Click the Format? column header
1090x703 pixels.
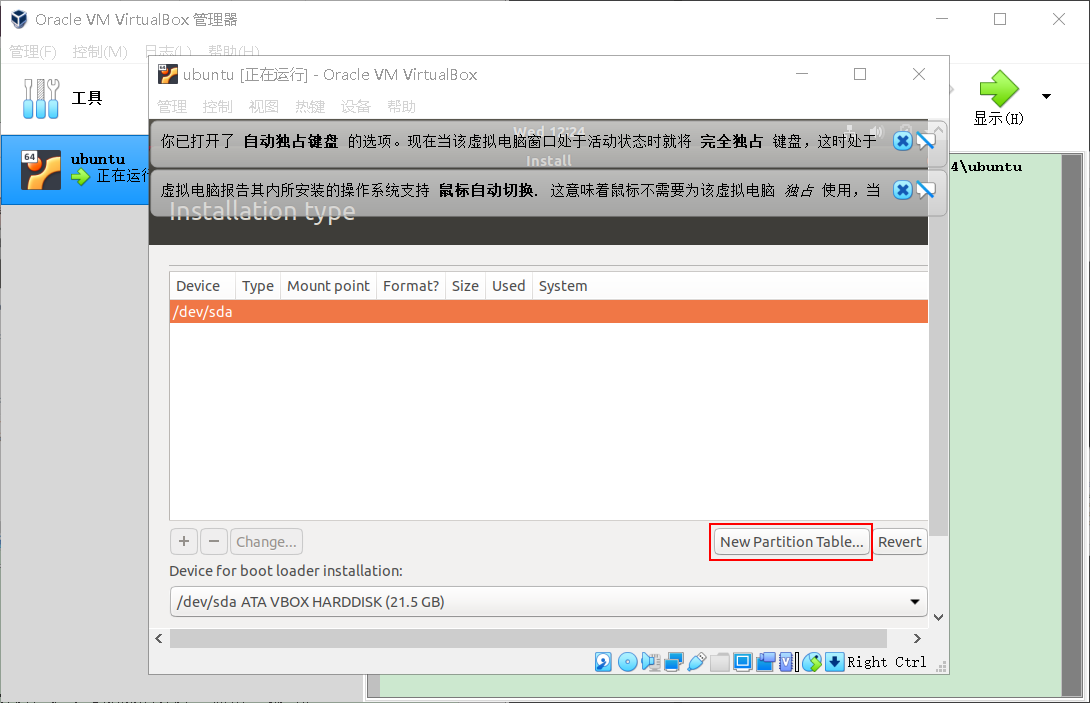(x=411, y=286)
